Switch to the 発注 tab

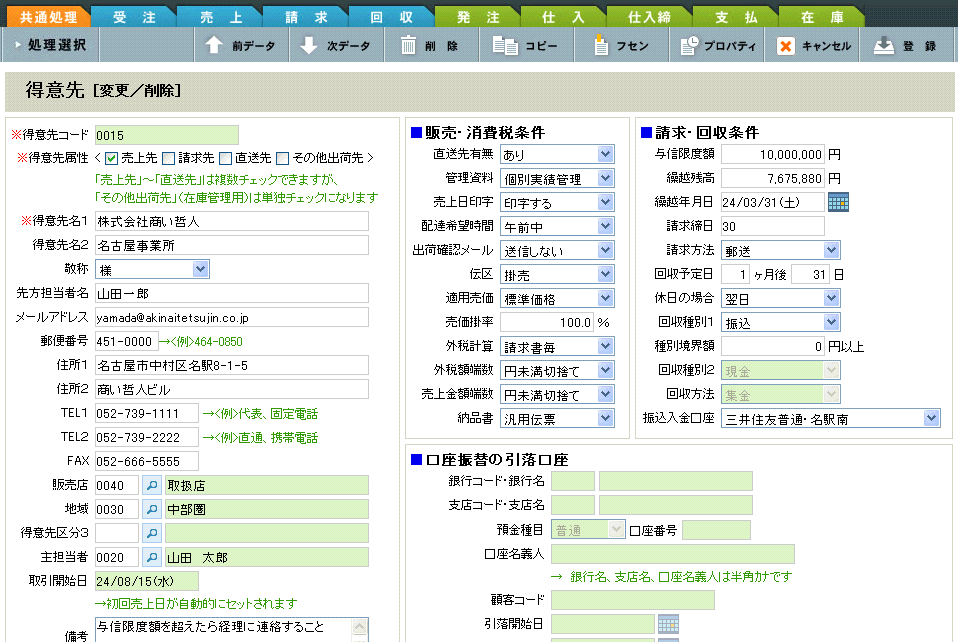[x=478, y=16]
